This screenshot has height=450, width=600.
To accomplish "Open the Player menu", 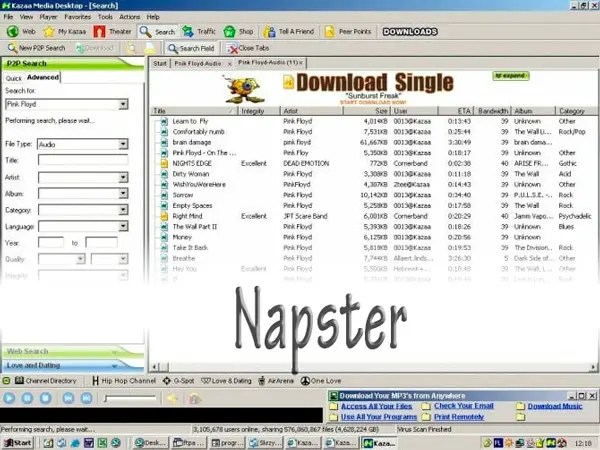I will (48, 17).
